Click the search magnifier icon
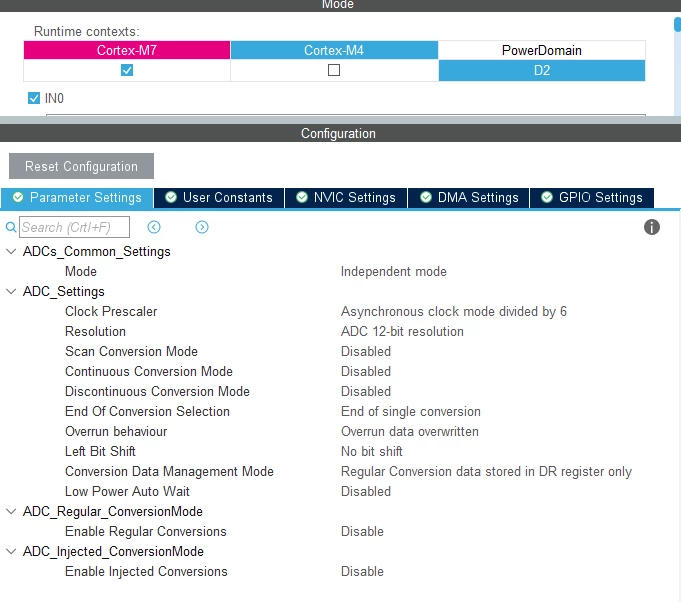Screen dimensions: 681x602 [11, 227]
